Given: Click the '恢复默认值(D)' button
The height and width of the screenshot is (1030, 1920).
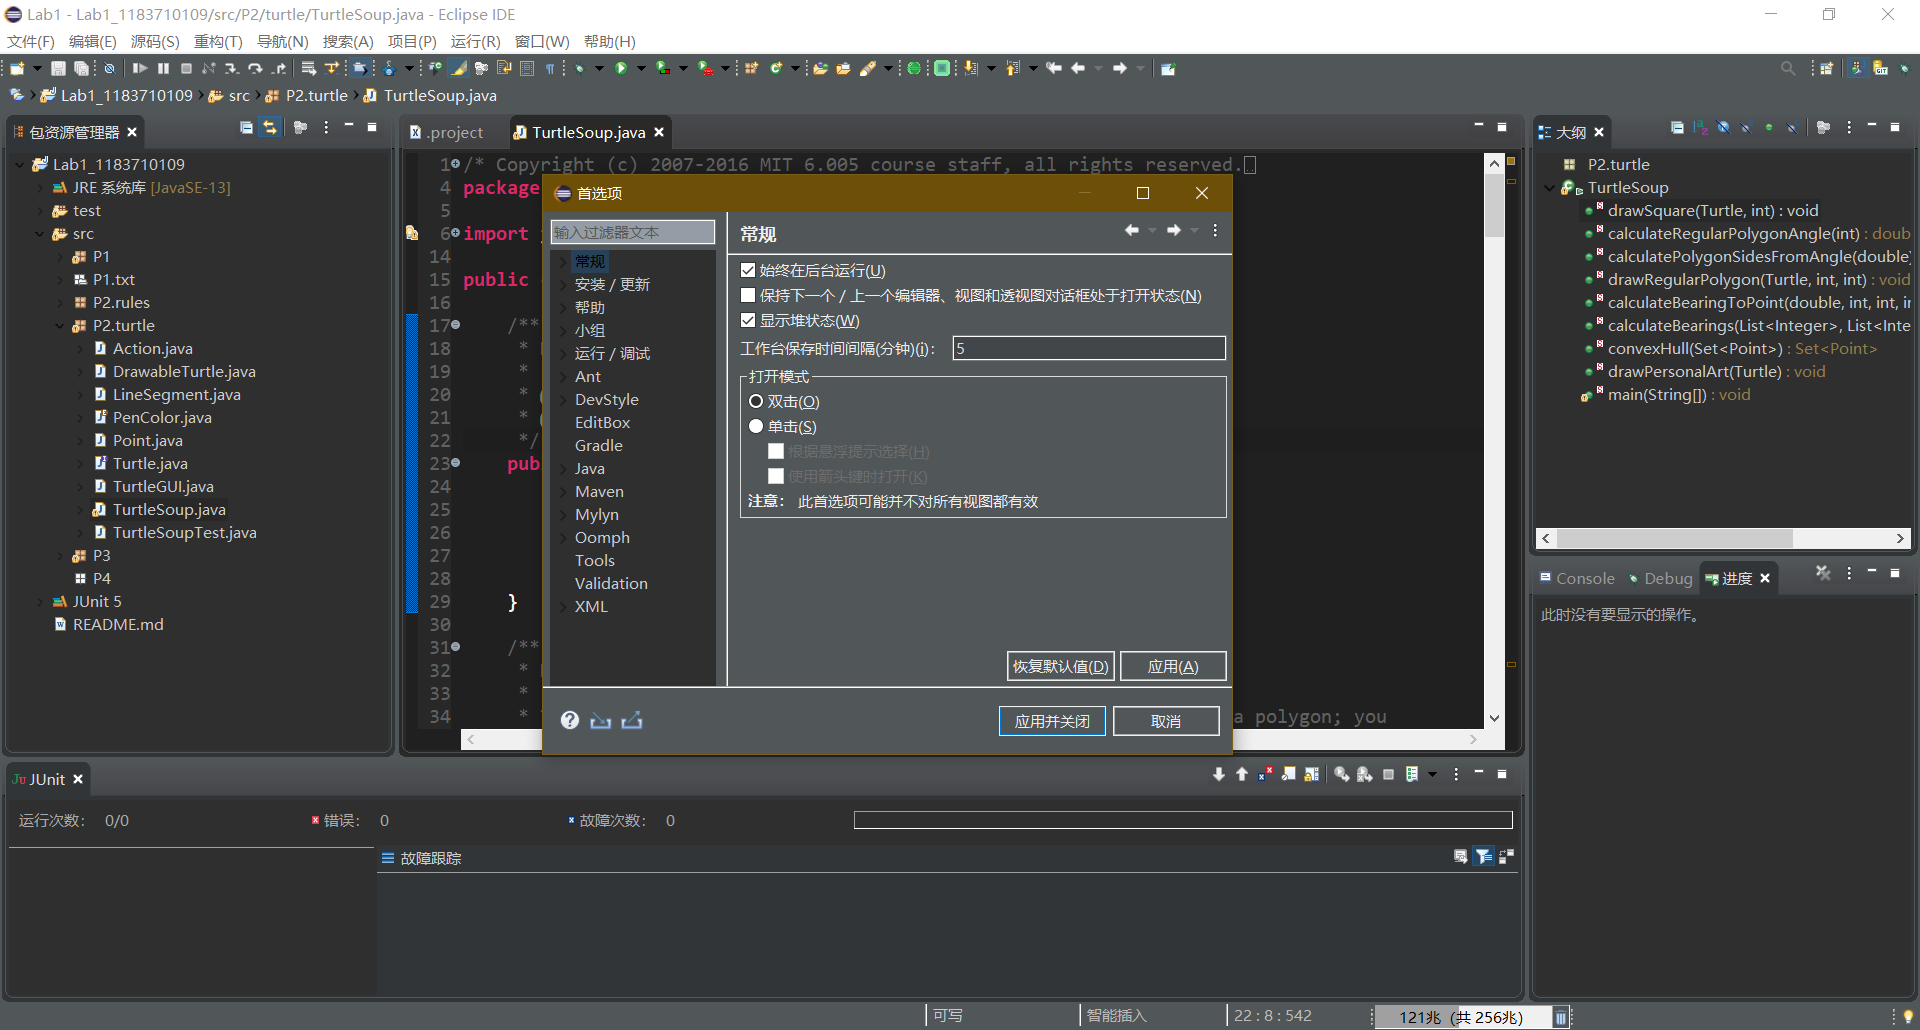Looking at the screenshot, I should click(x=1061, y=666).
